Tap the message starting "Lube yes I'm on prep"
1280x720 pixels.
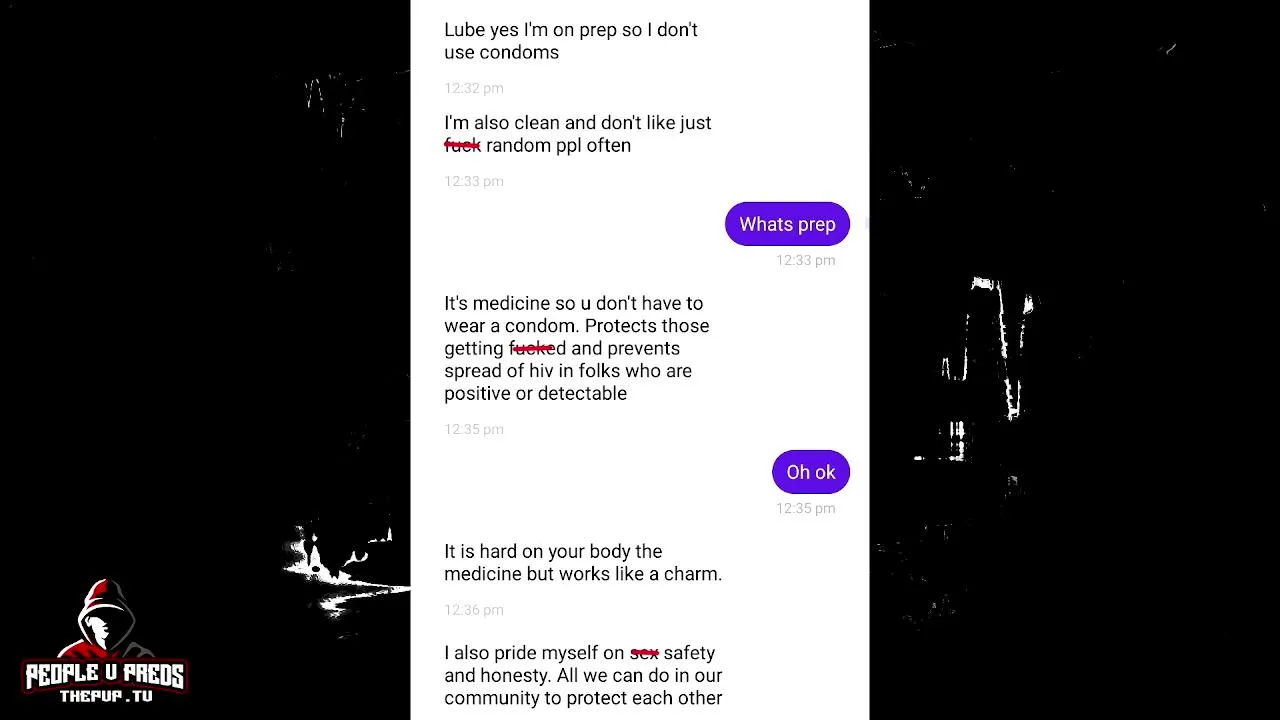571,41
